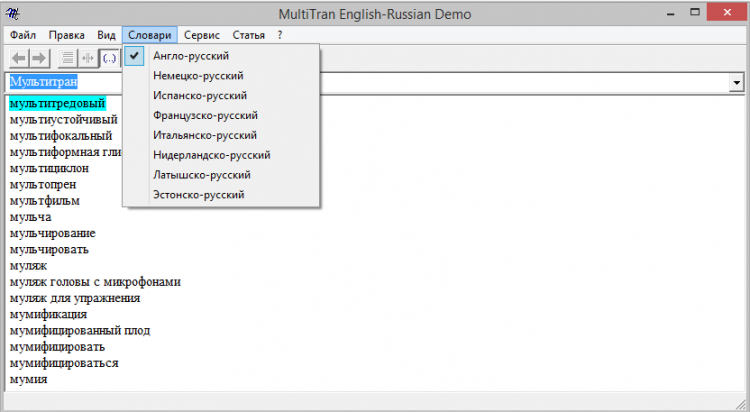The height and width of the screenshot is (412, 750).
Task: Choose Итальянско-русский dictionary
Action: (x=221, y=135)
